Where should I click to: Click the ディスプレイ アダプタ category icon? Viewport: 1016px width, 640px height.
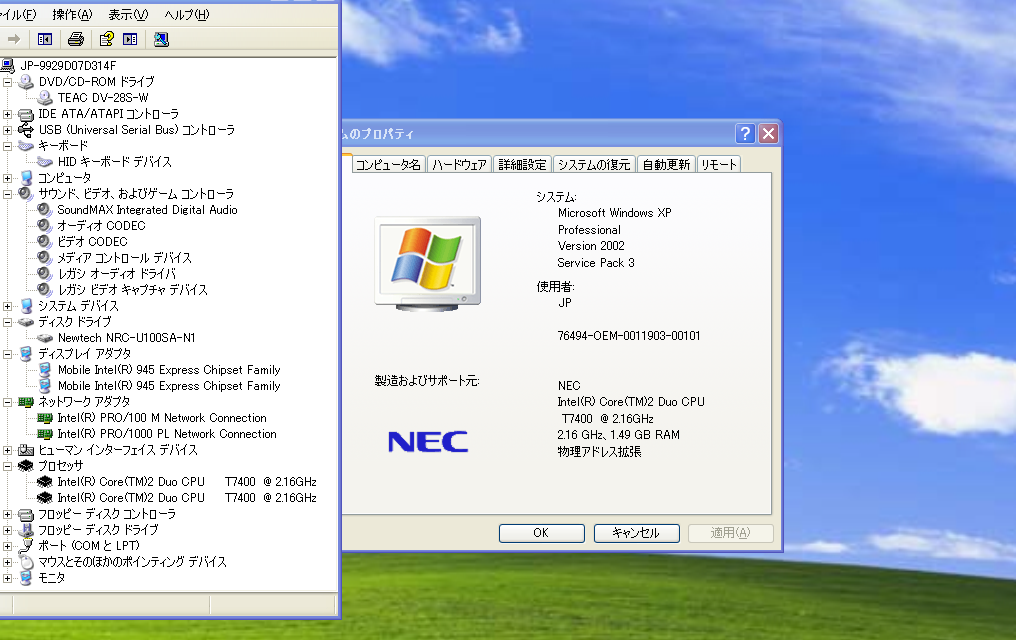click(26, 354)
